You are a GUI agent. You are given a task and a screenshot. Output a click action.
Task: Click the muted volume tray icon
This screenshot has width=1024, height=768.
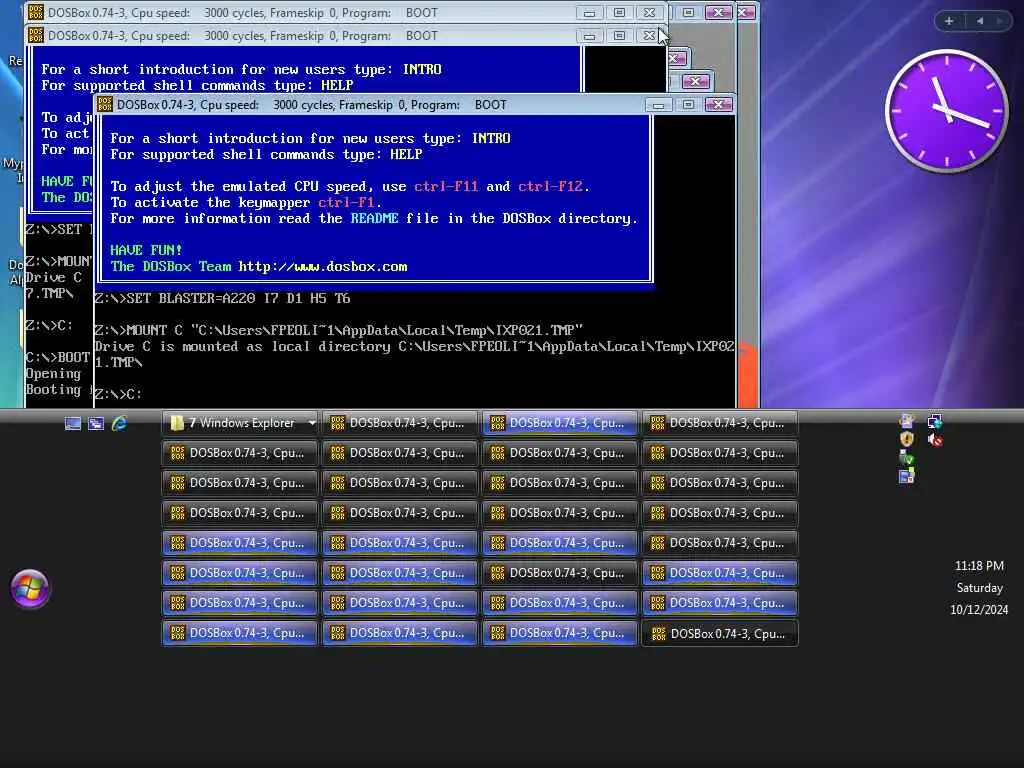(x=935, y=440)
